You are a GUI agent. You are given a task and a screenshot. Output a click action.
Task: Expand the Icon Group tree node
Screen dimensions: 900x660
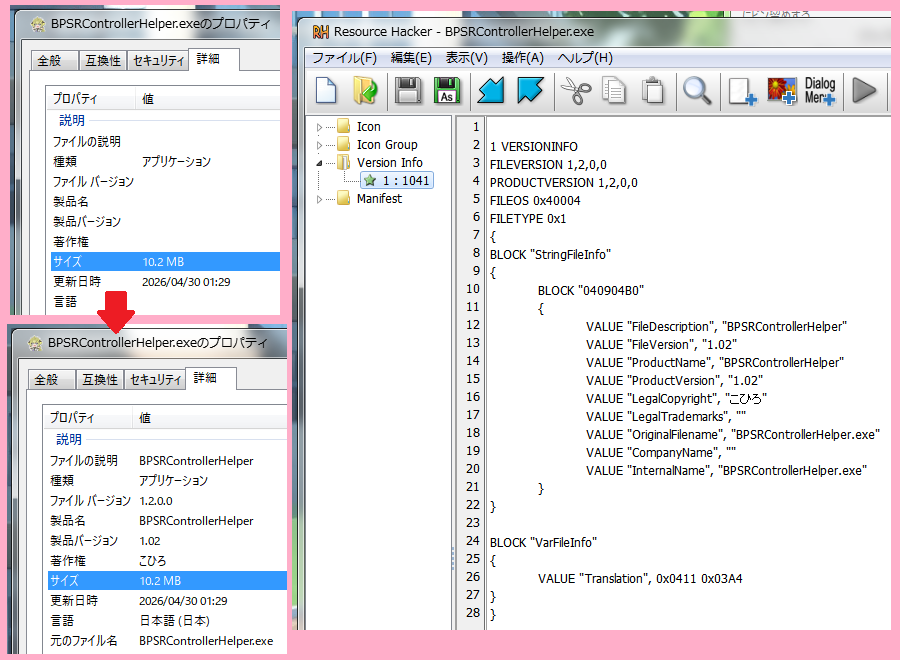tap(320, 145)
